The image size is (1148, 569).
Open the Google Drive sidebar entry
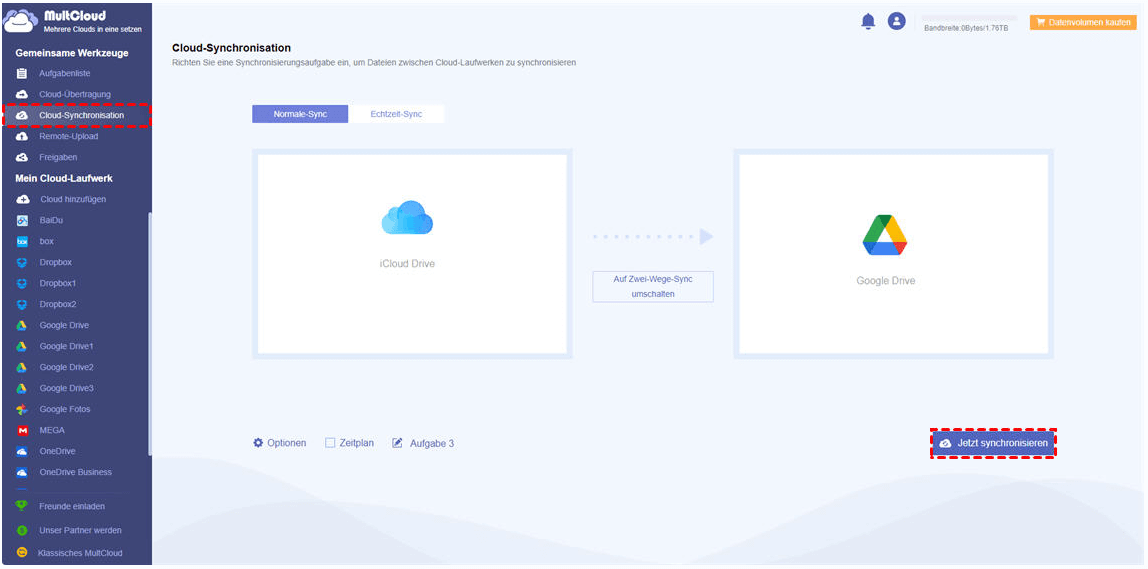(64, 325)
